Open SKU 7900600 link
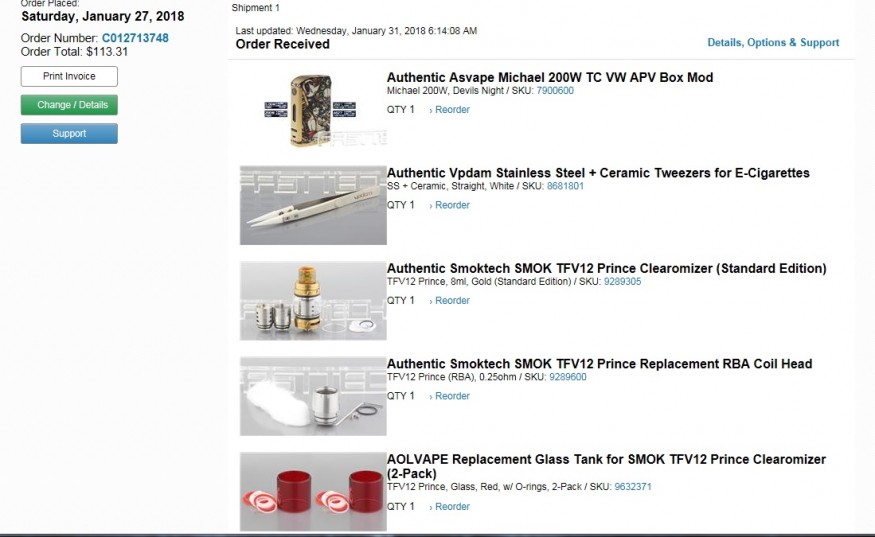This screenshot has height=537, width=875. click(555, 90)
